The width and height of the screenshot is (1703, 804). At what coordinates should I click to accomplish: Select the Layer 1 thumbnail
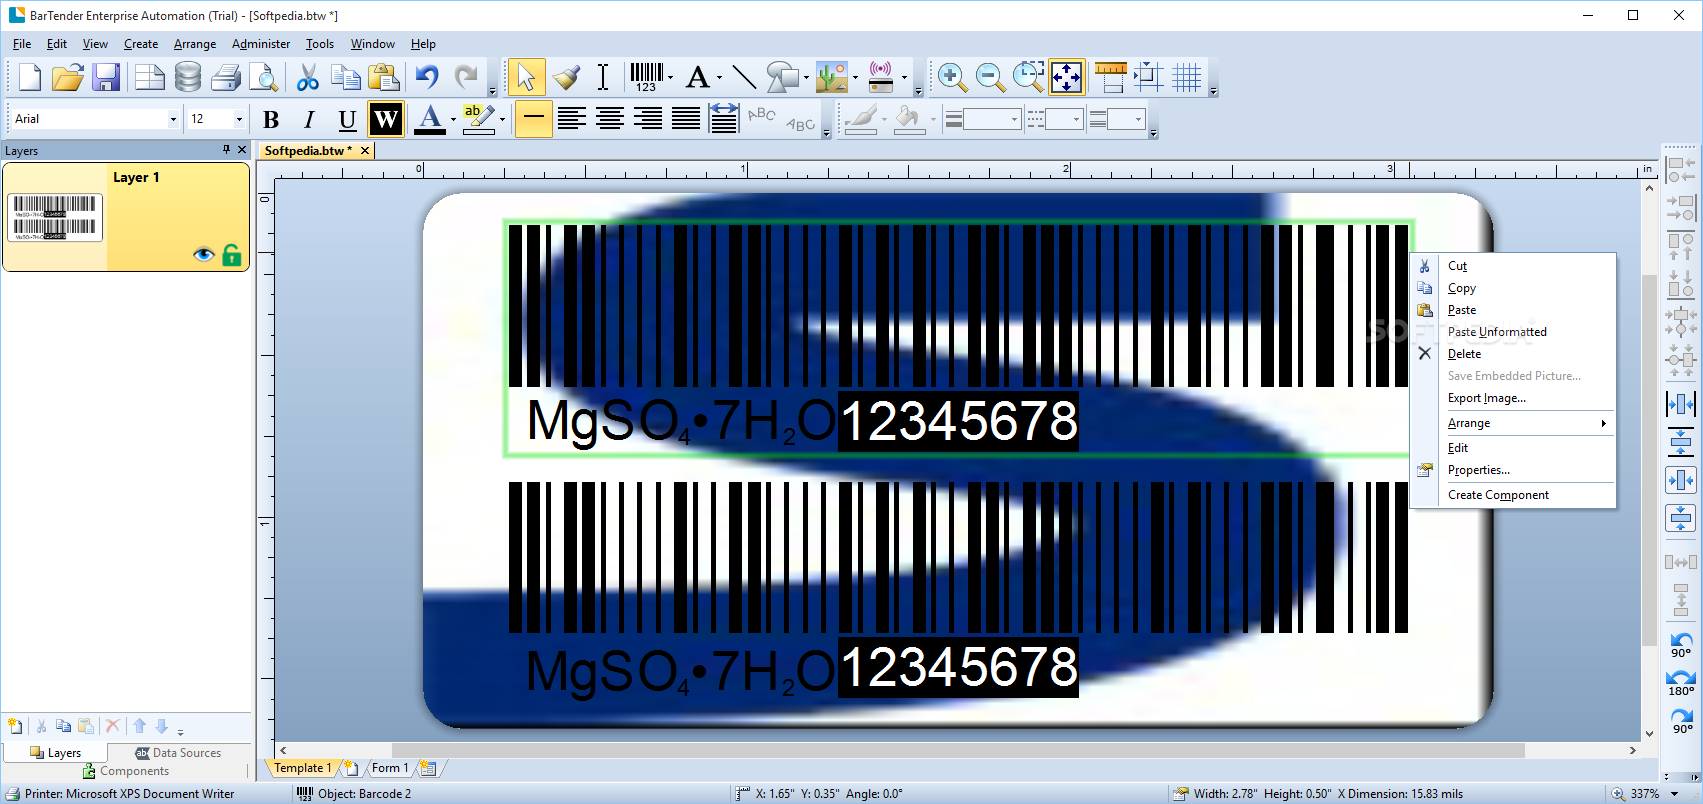[x=56, y=217]
